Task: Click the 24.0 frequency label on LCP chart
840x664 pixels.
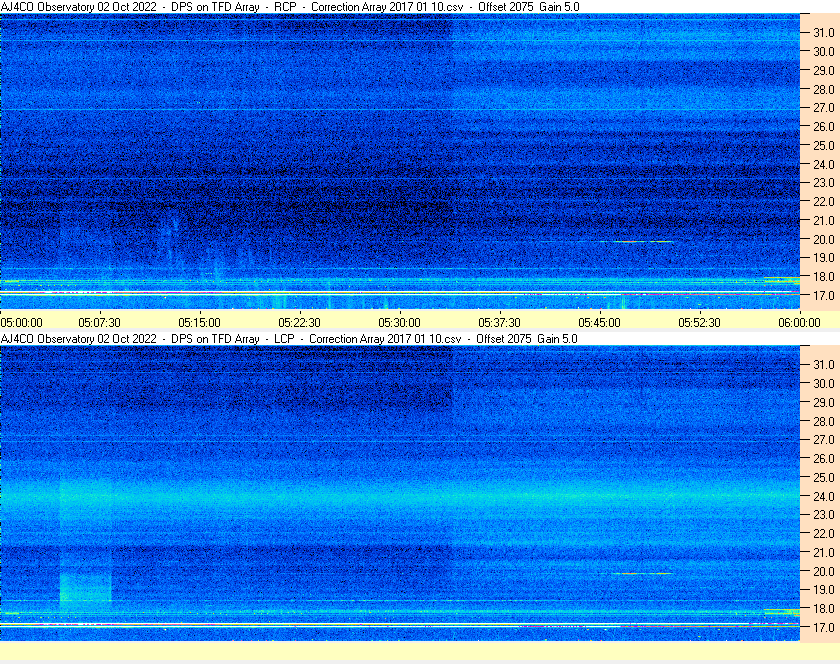Action: (x=824, y=496)
